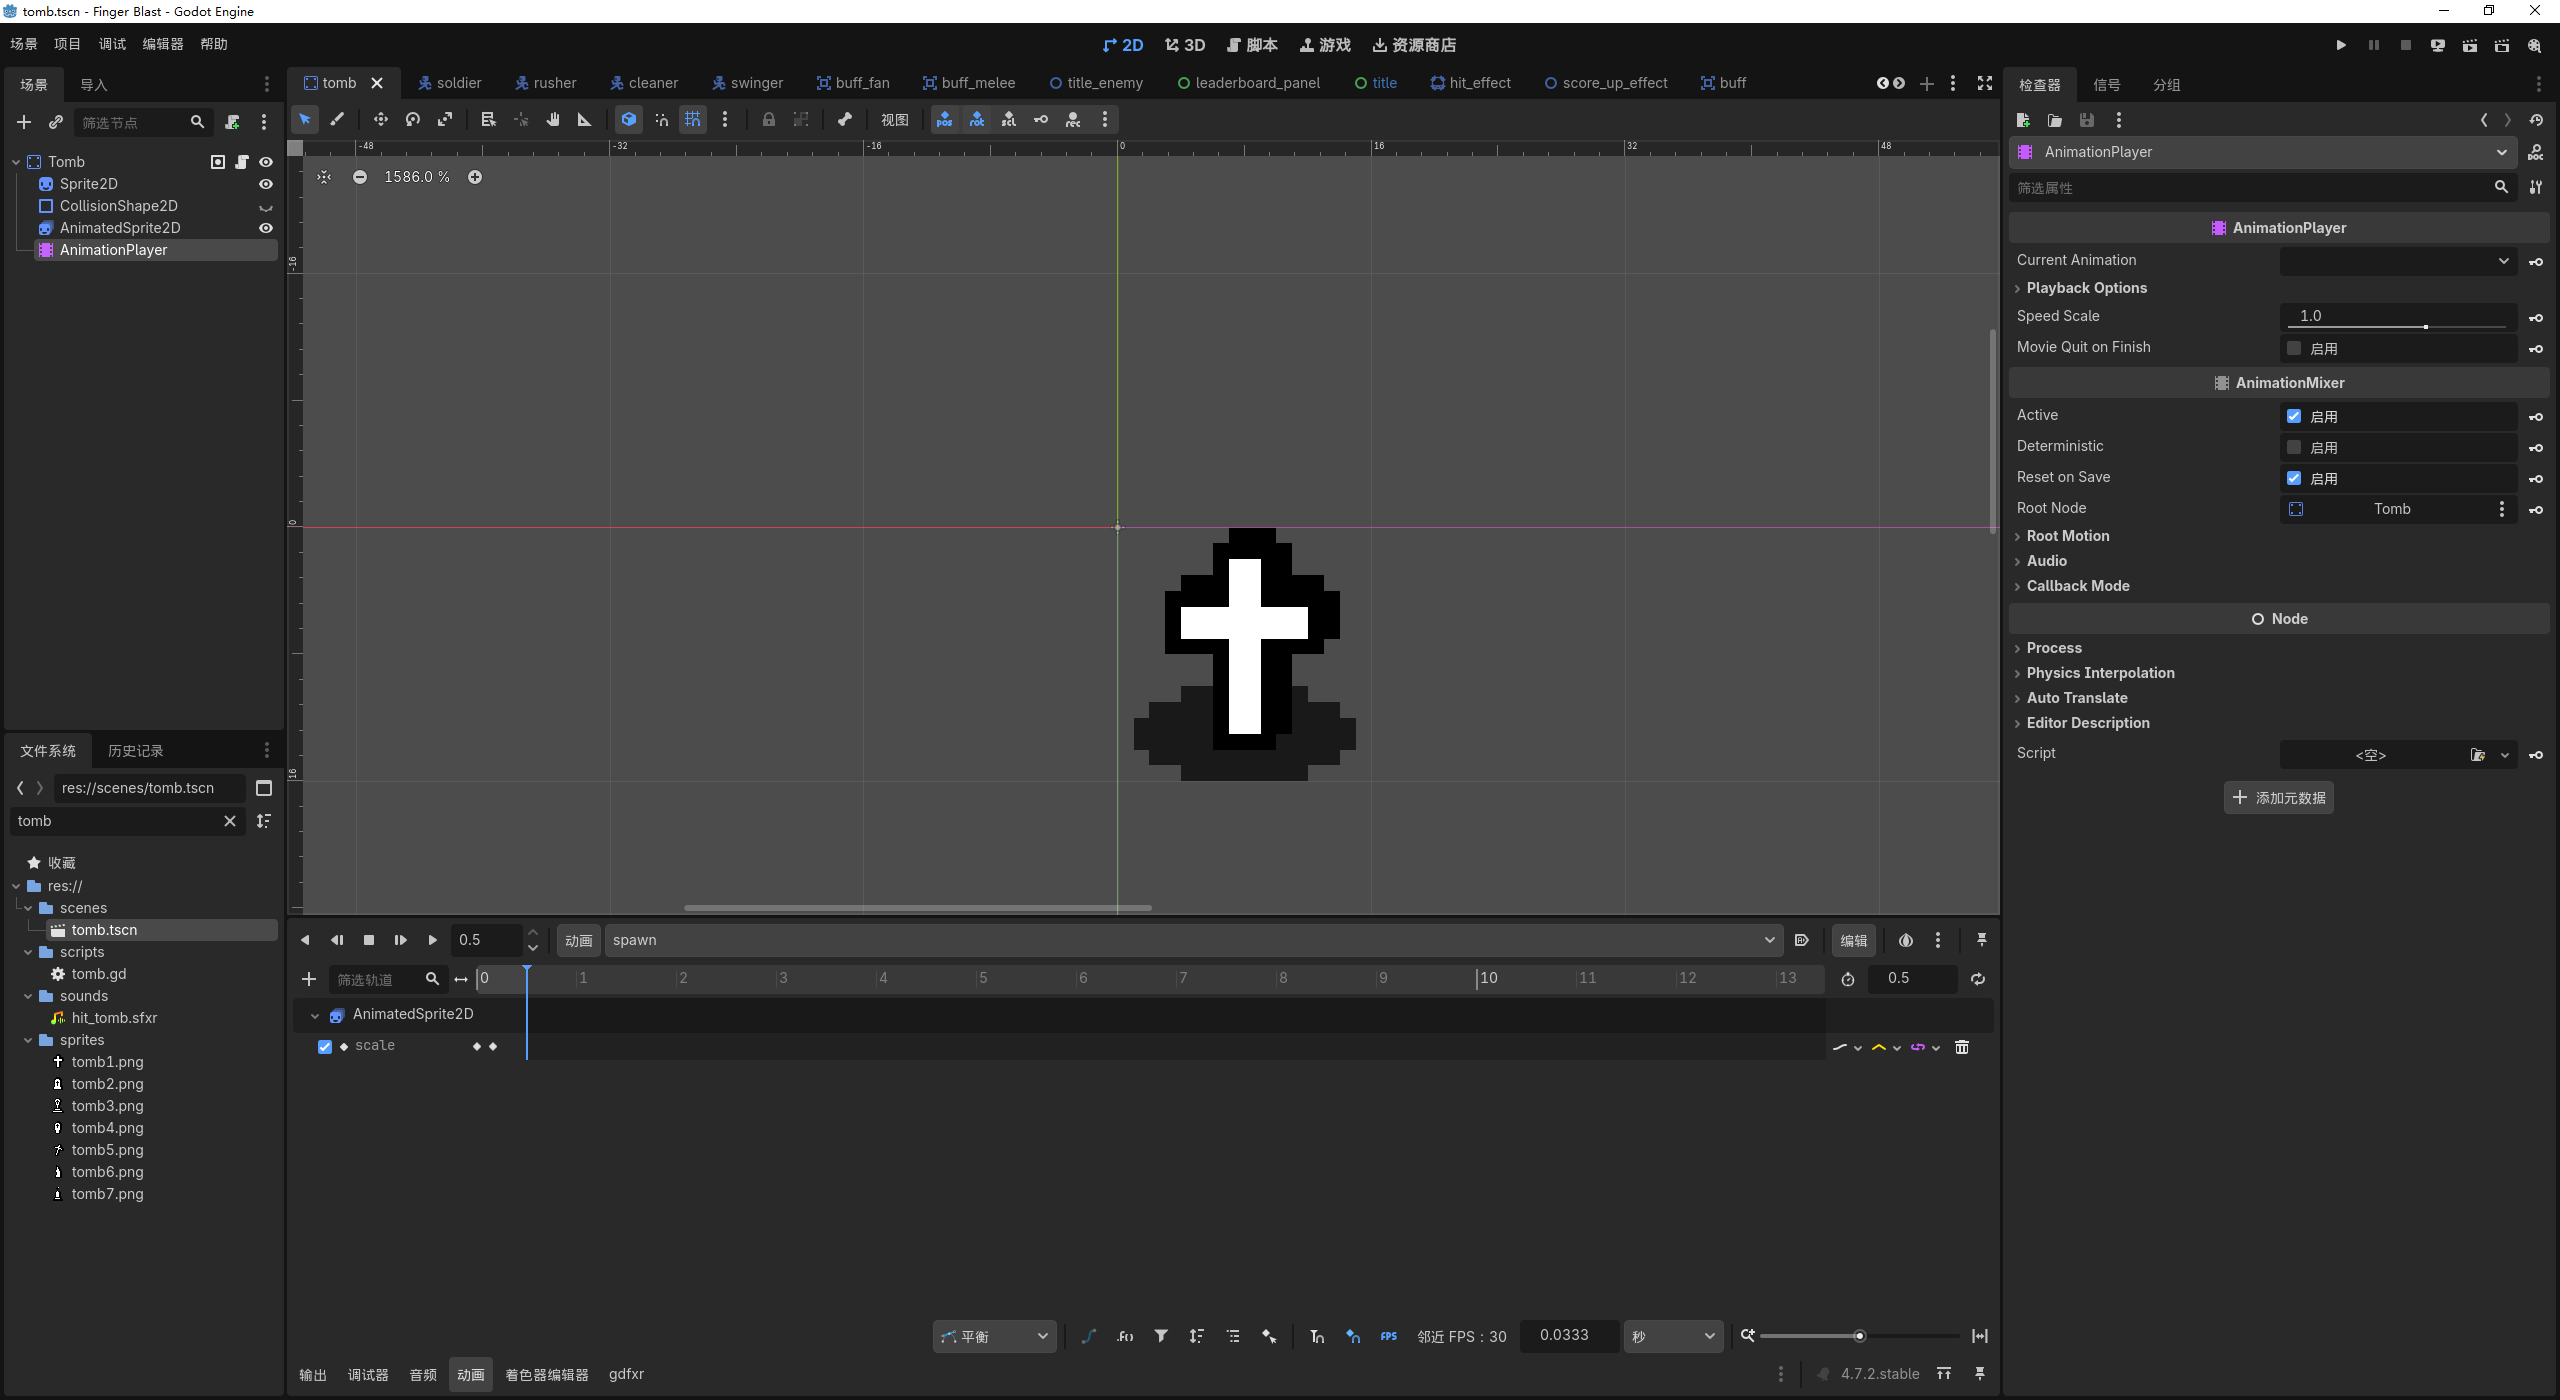Toggle animation loop icon beside length
The image size is (2560, 1400).
coord(1977,979)
